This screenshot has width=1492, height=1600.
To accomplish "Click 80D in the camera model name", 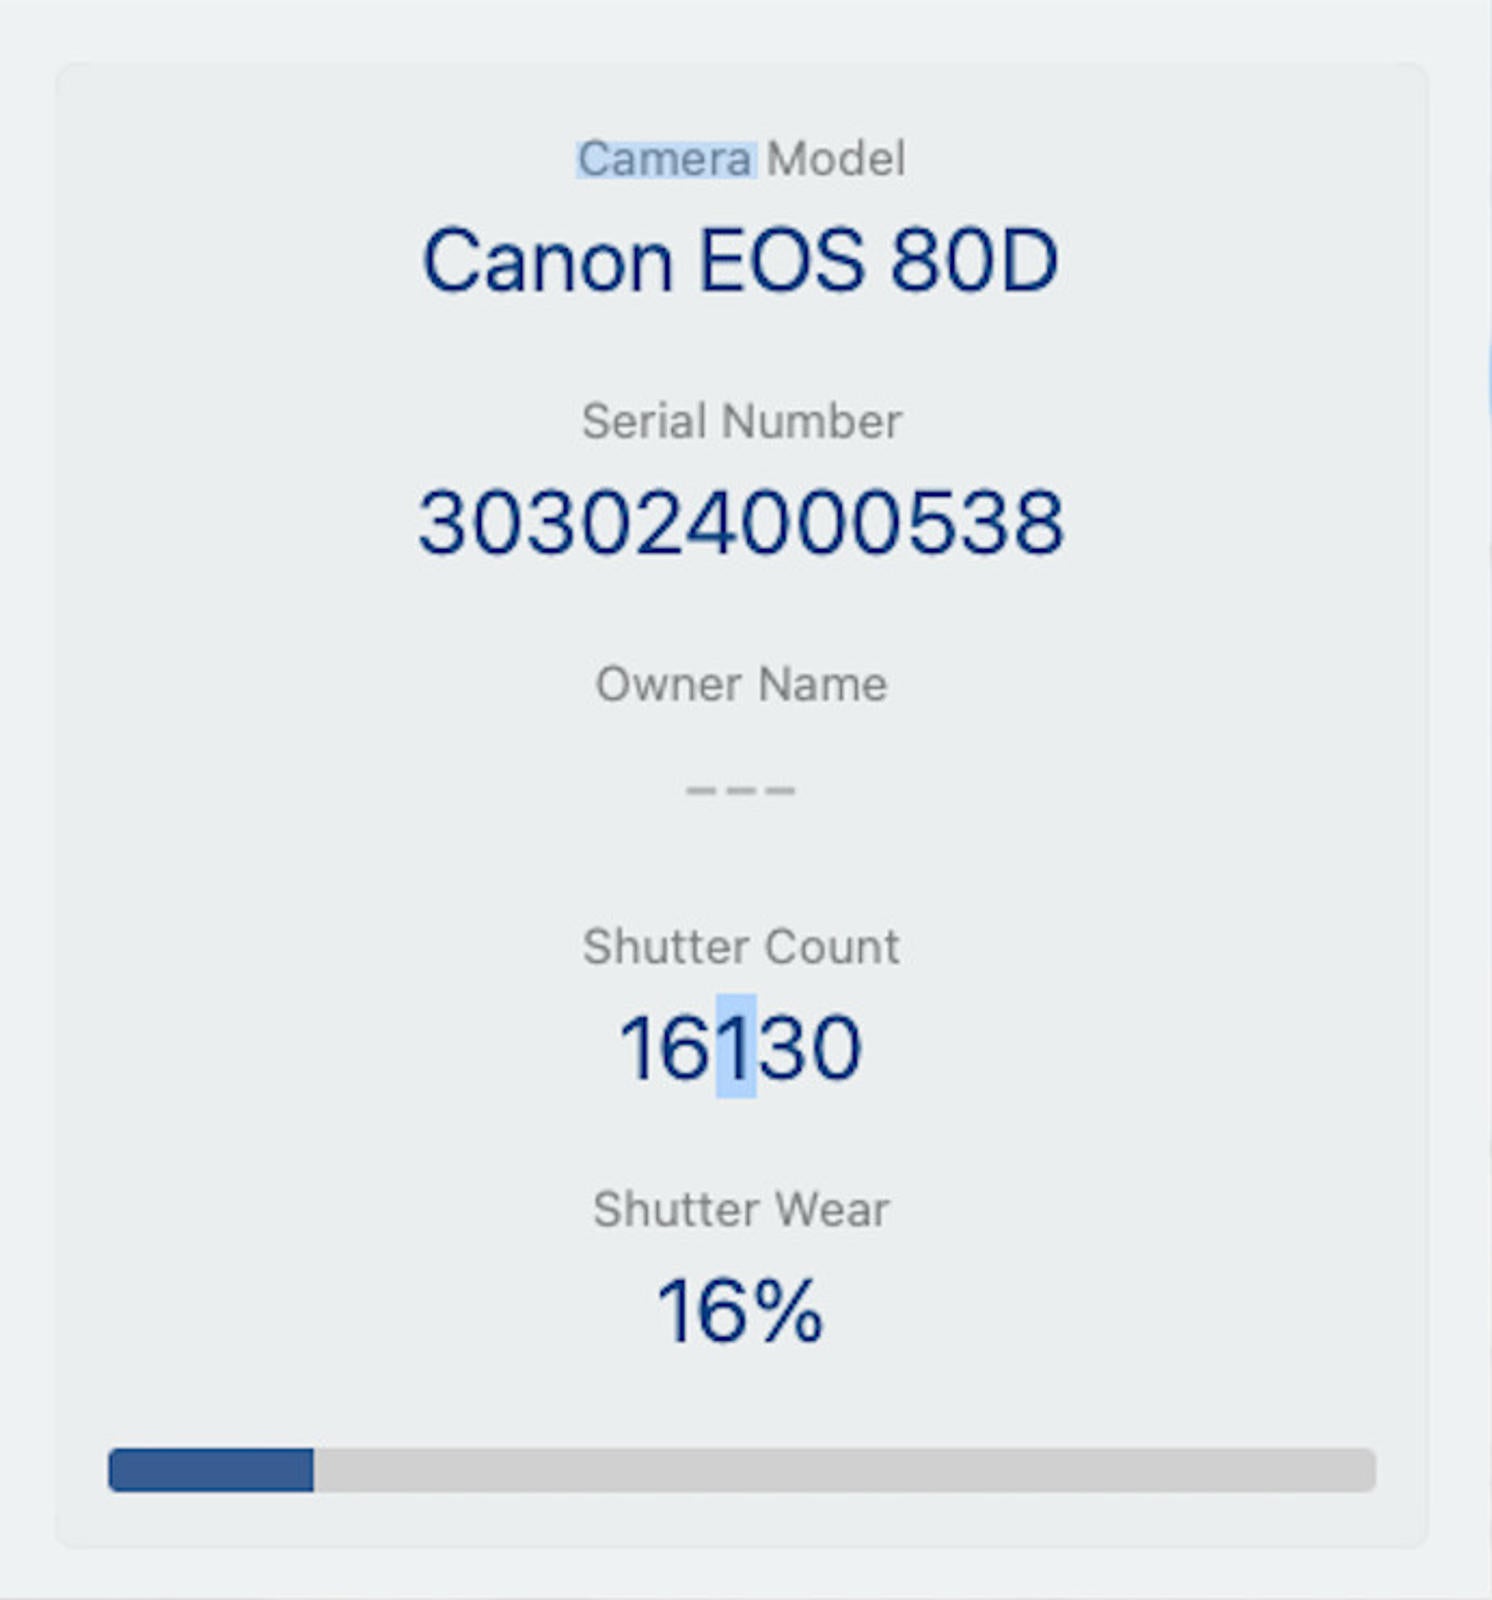I will point(973,261).
